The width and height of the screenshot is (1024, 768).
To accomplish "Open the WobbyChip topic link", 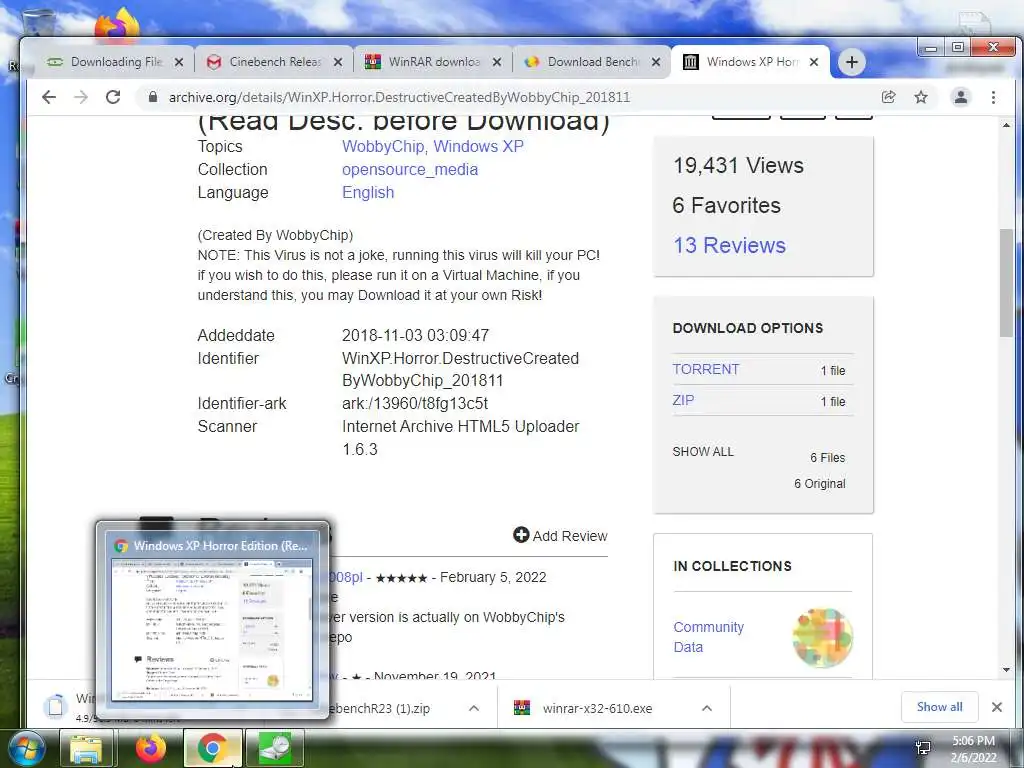I will 383,146.
